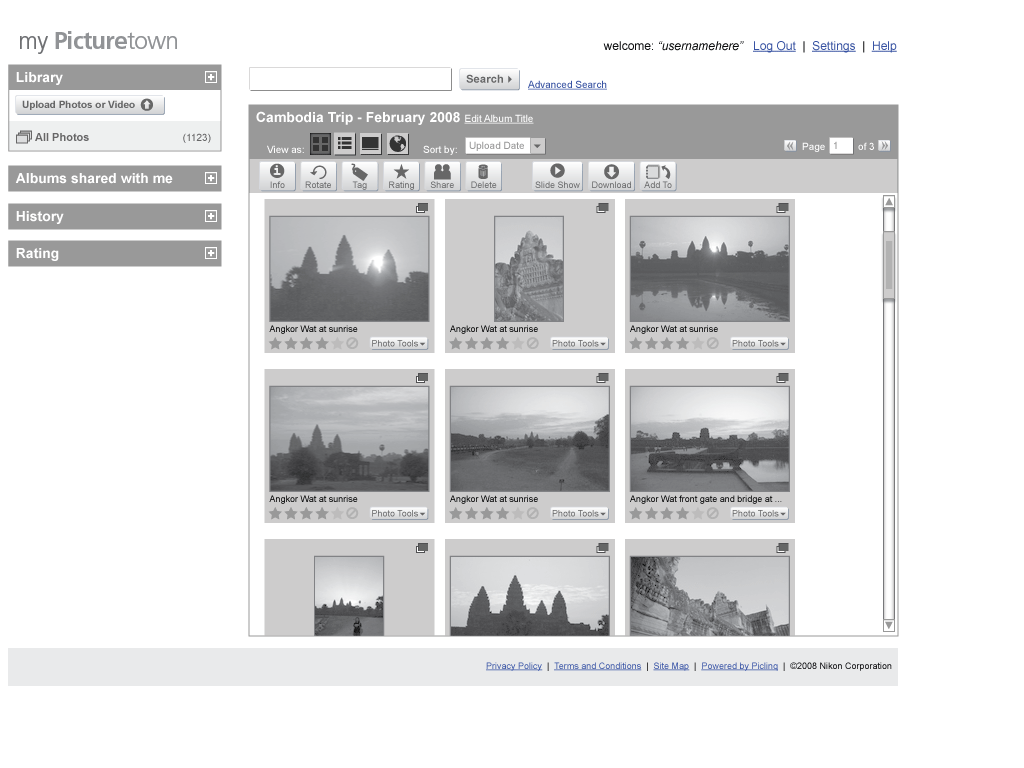Select All Photos in Library
1024x768 pixels.
[x=62, y=137]
